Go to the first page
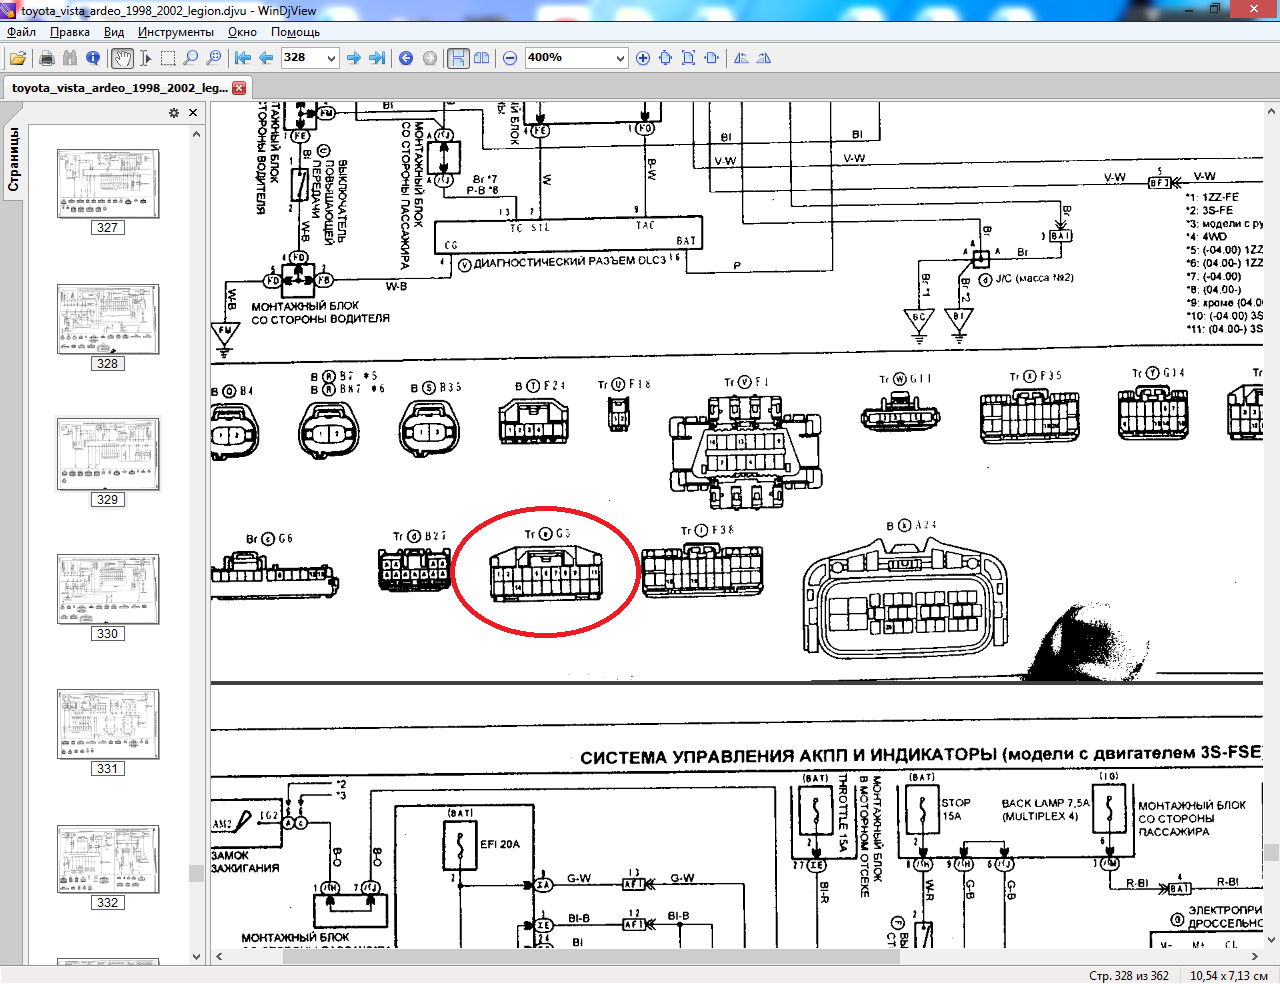The image size is (1280, 984). click(x=242, y=58)
